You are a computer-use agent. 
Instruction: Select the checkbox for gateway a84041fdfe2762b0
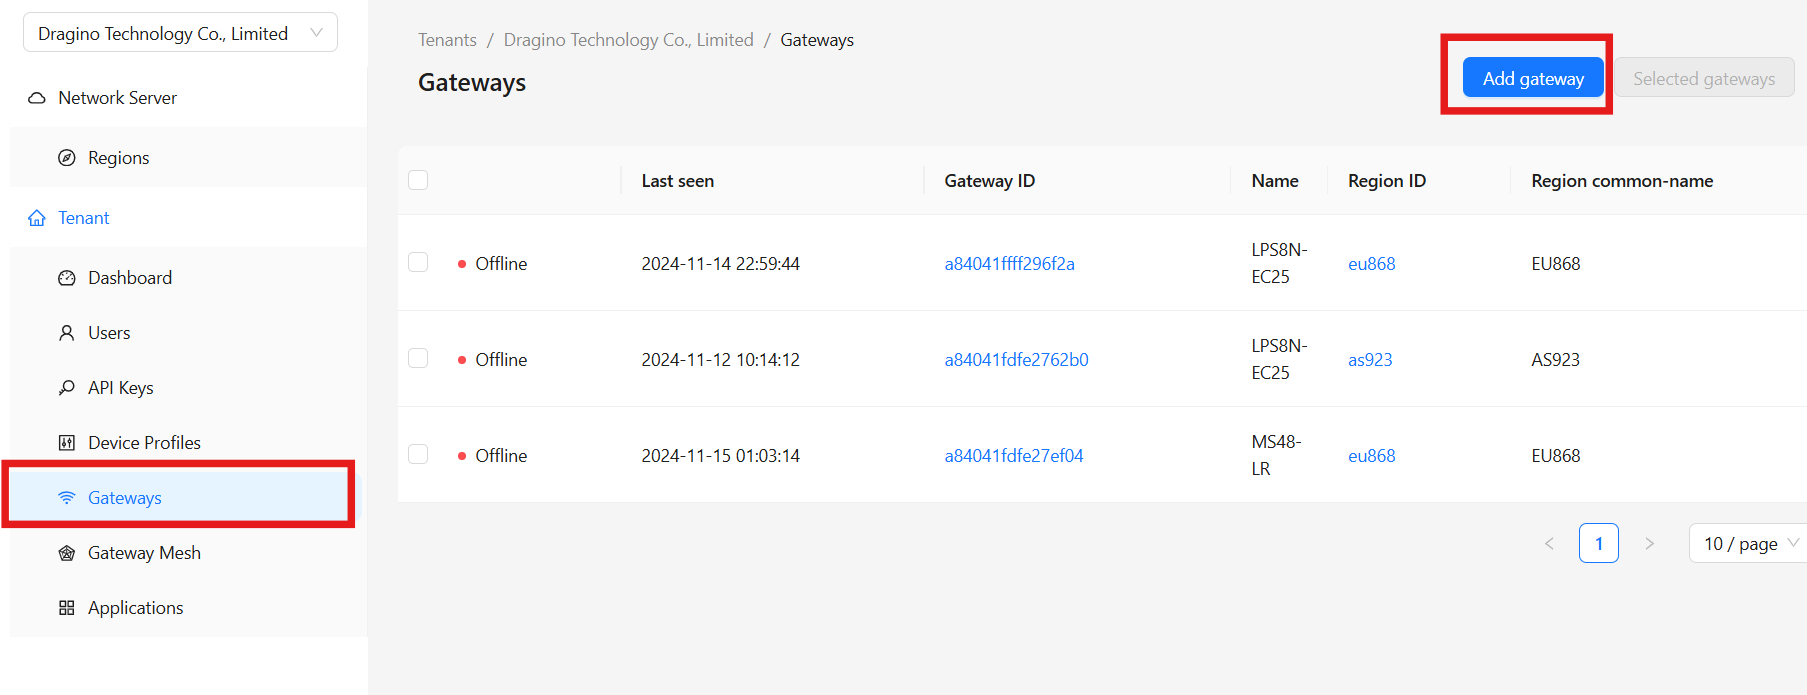(x=418, y=358)
